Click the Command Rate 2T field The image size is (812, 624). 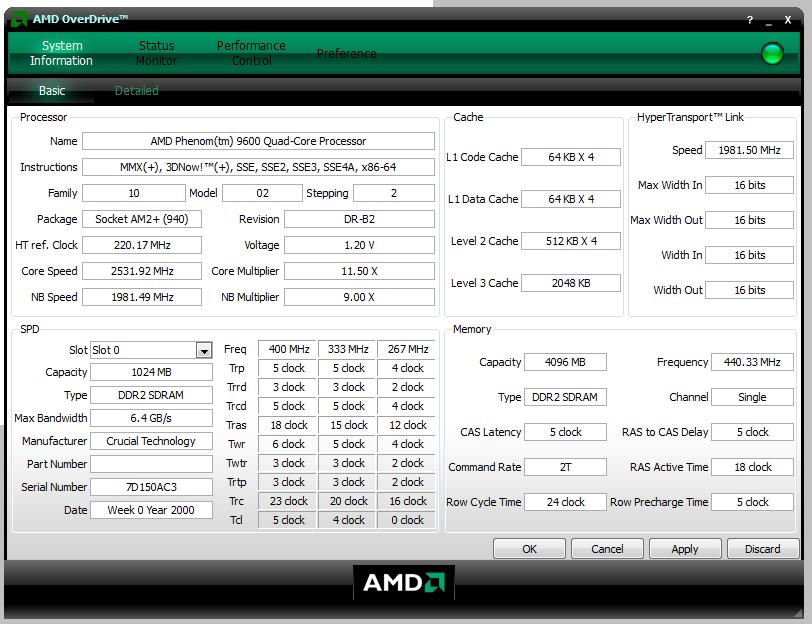[x=565, y=467]
